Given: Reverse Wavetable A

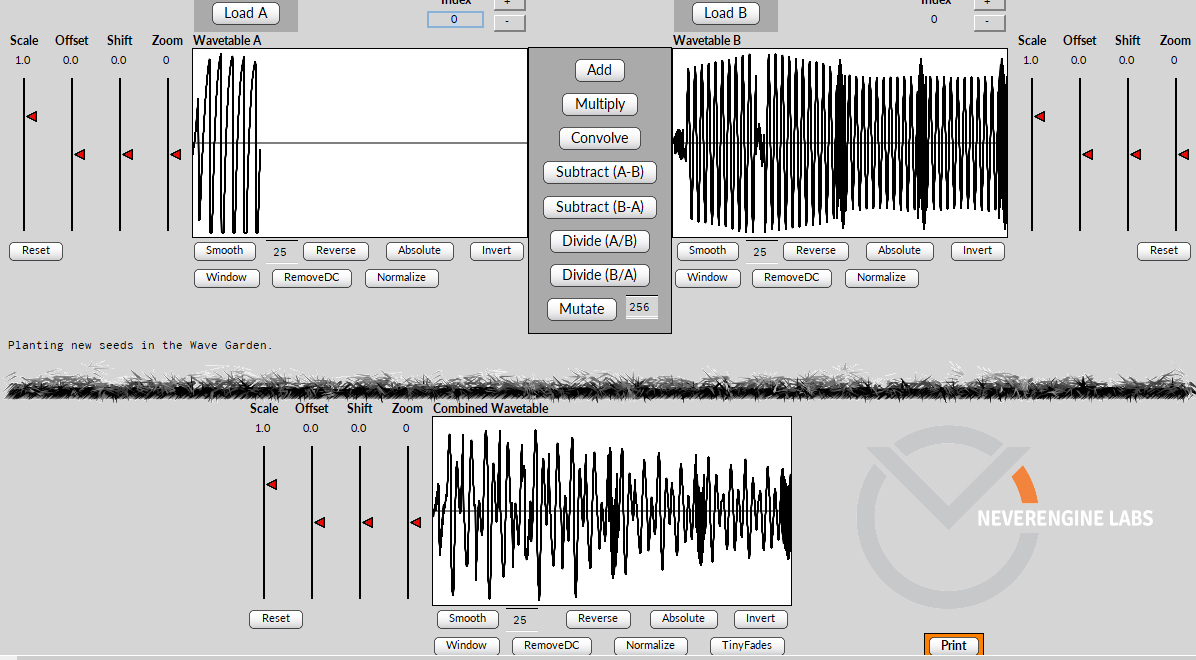Looking at the screenshot, I should (336, 251).
